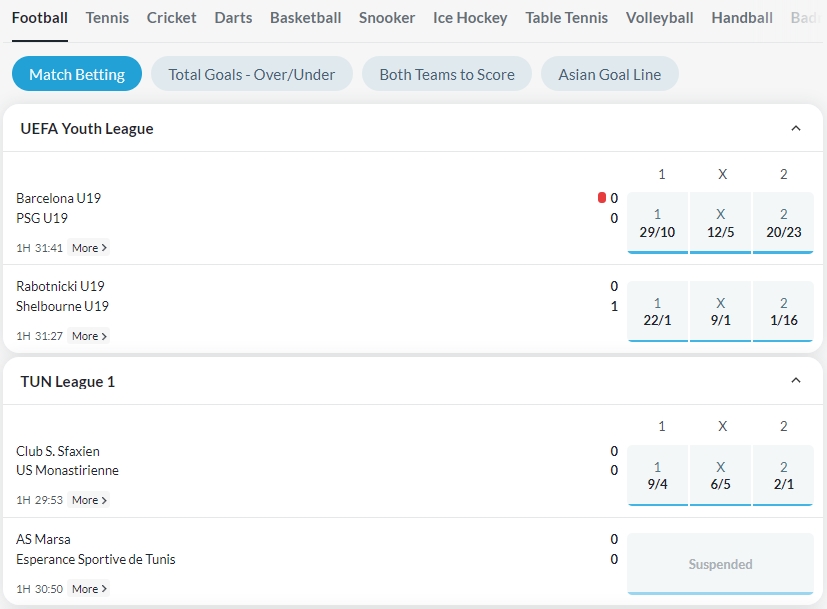The width and height of the screenshot is (827, 609).
Task: Click the Suspended odds area for AS Marsa
Action: tap(719, 564)
